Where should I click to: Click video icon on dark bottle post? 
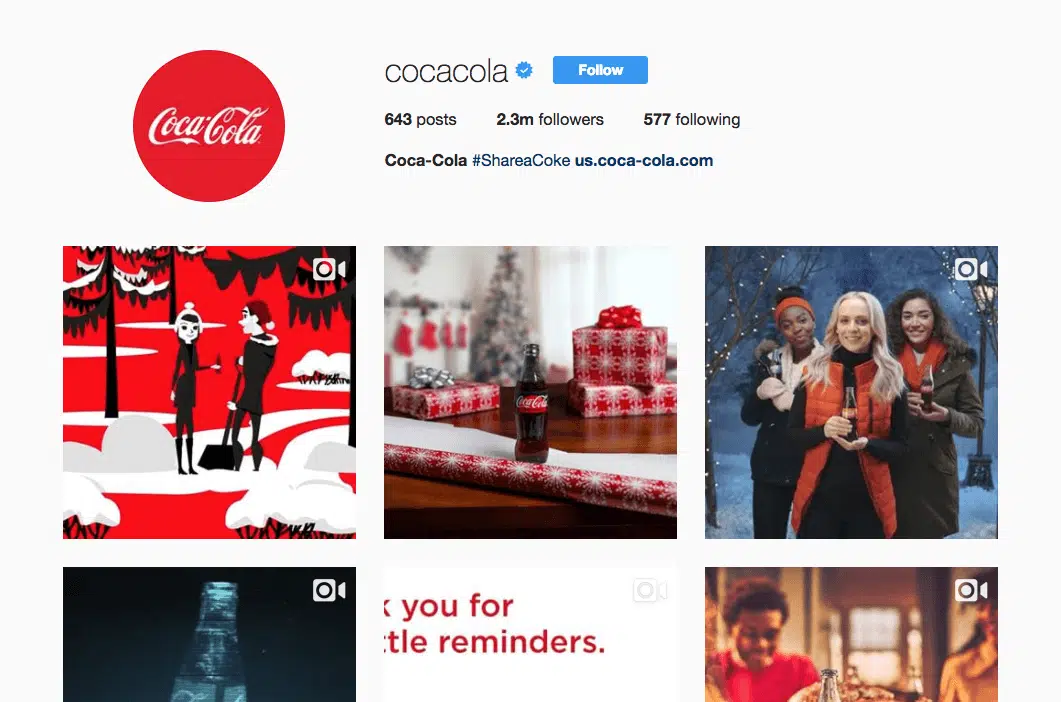(330, 590)
